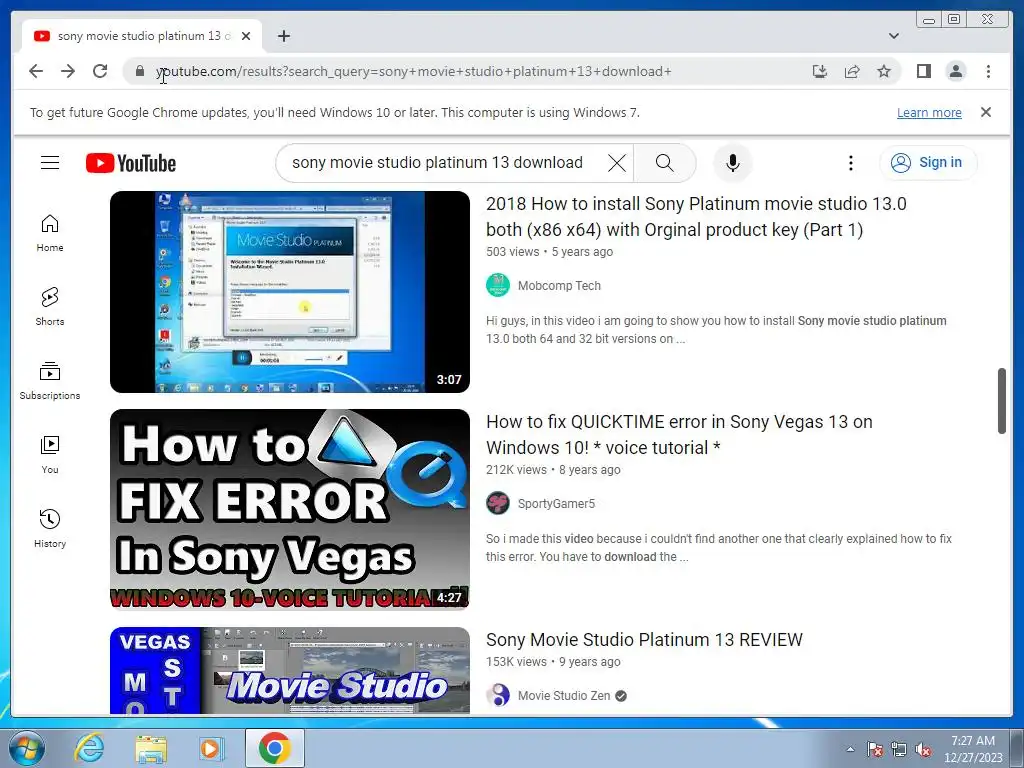Go to the YouTube logo home
Screen dimensions: 1024x768
131,163
